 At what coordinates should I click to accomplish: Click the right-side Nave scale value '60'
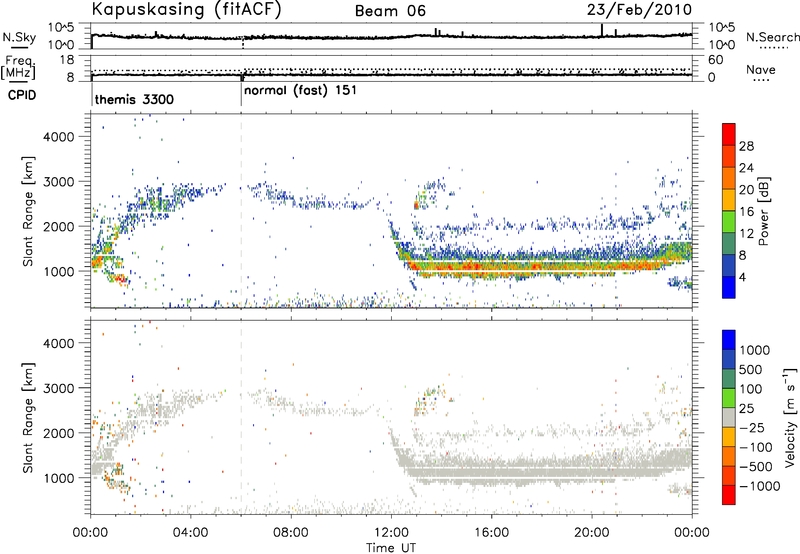point(714,60)
